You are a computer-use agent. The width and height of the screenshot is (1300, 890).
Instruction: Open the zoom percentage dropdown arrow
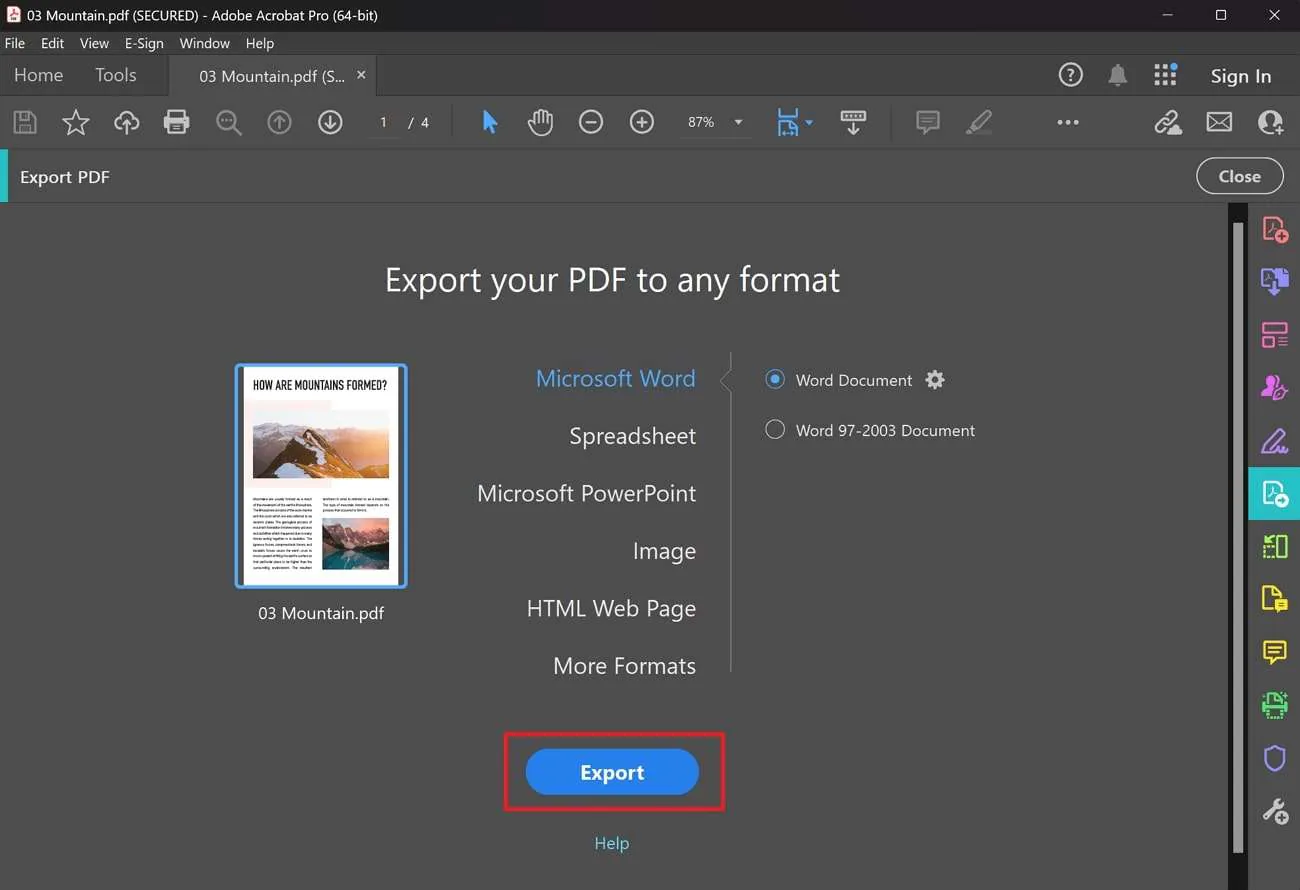pos(738,122)
